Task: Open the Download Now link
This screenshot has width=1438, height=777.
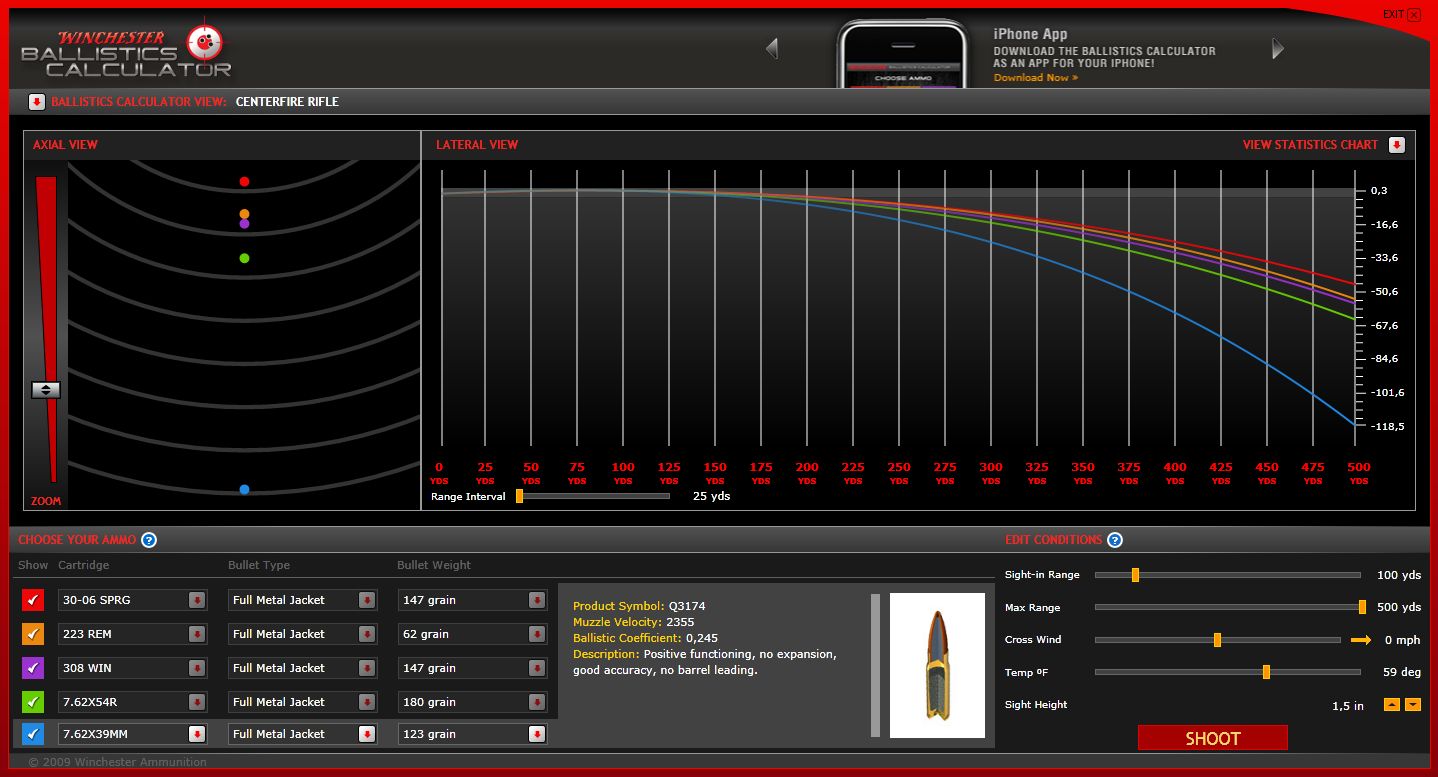Action: point(1035,77)
